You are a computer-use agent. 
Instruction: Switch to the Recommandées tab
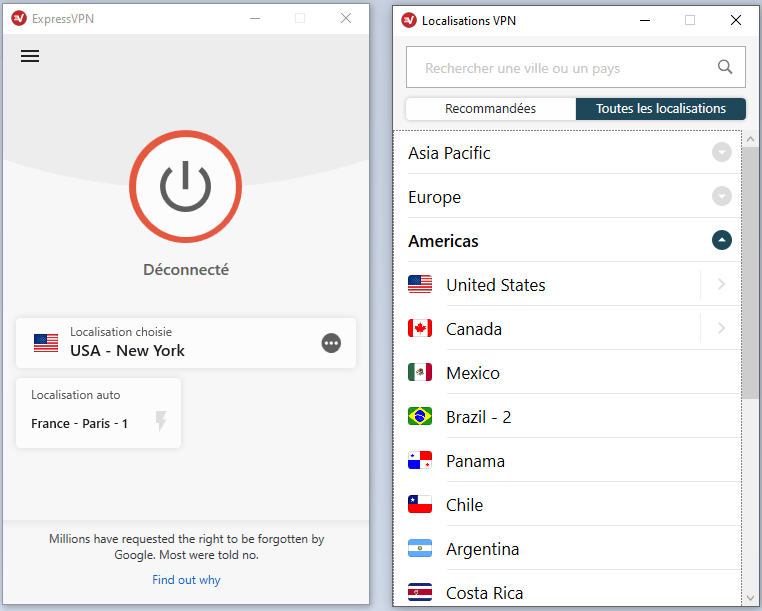pos(491,109)
